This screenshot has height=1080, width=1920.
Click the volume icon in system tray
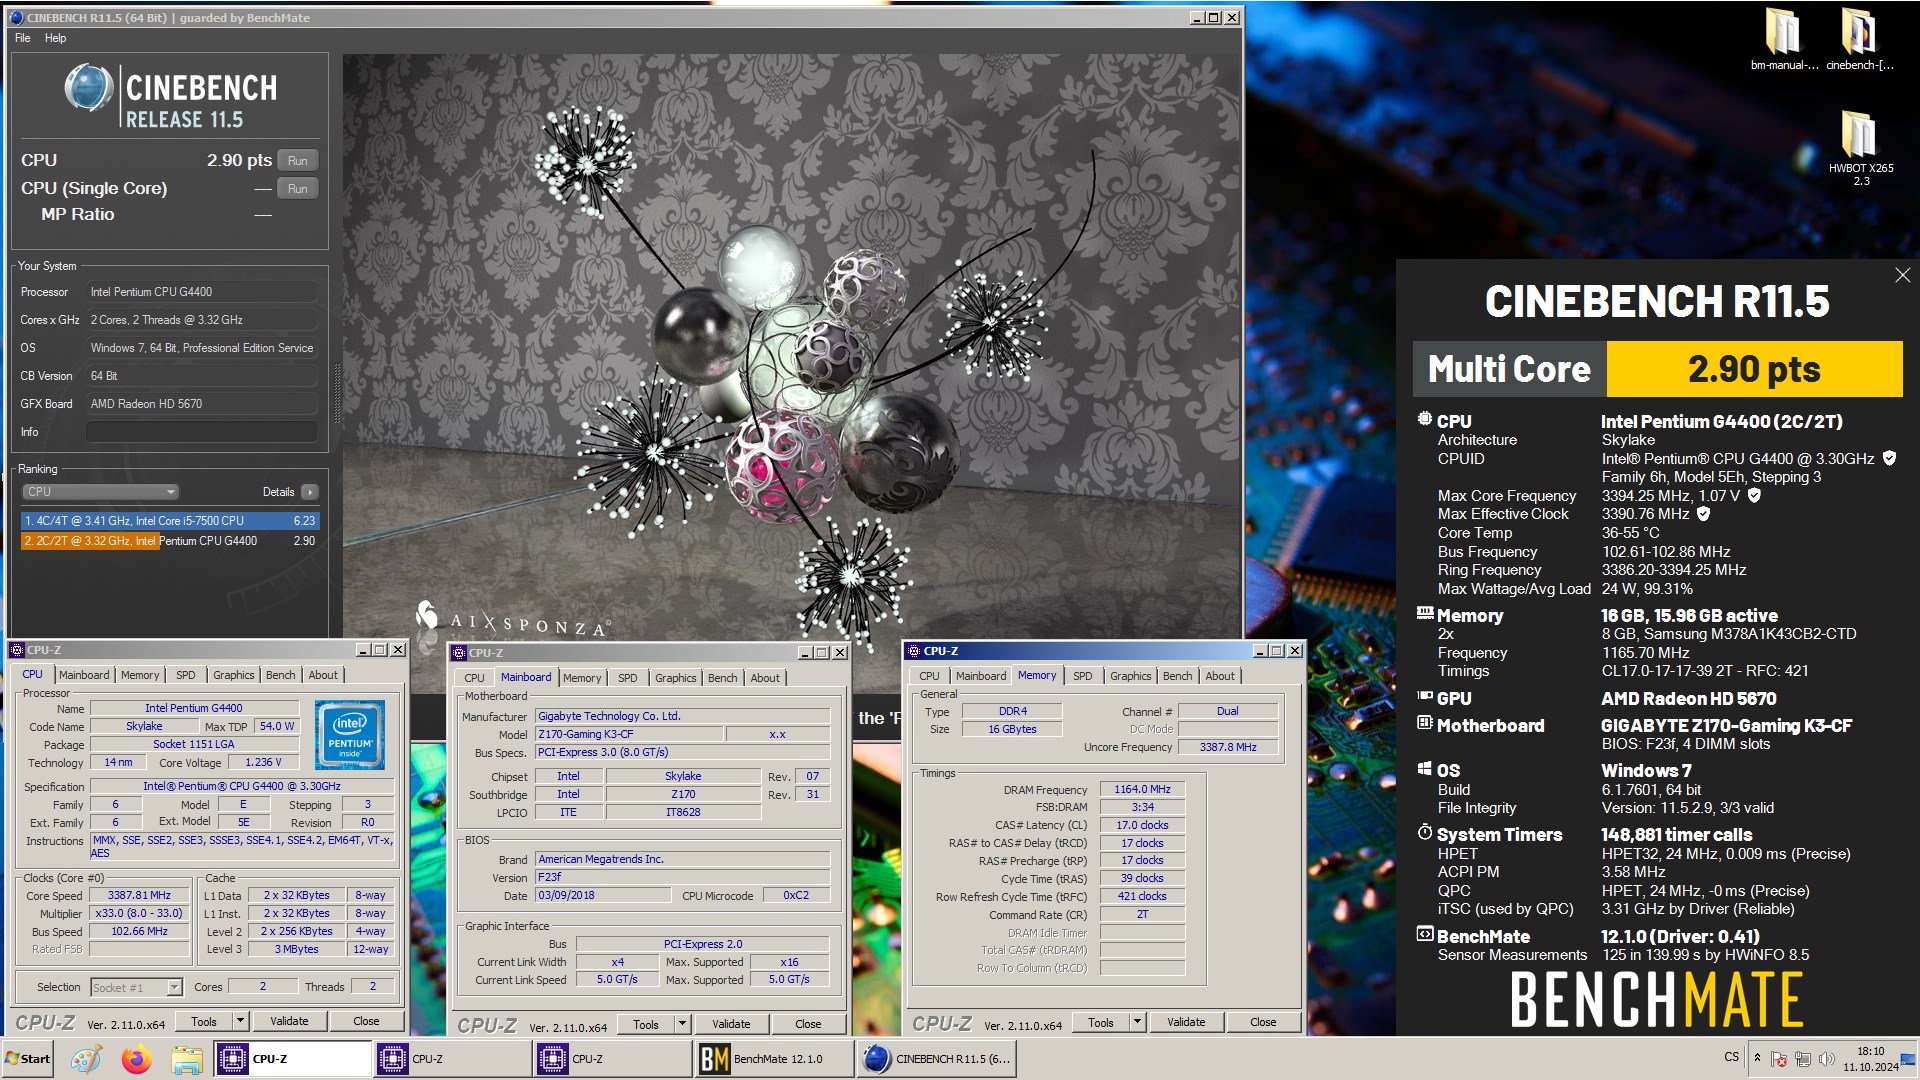1826,1059
